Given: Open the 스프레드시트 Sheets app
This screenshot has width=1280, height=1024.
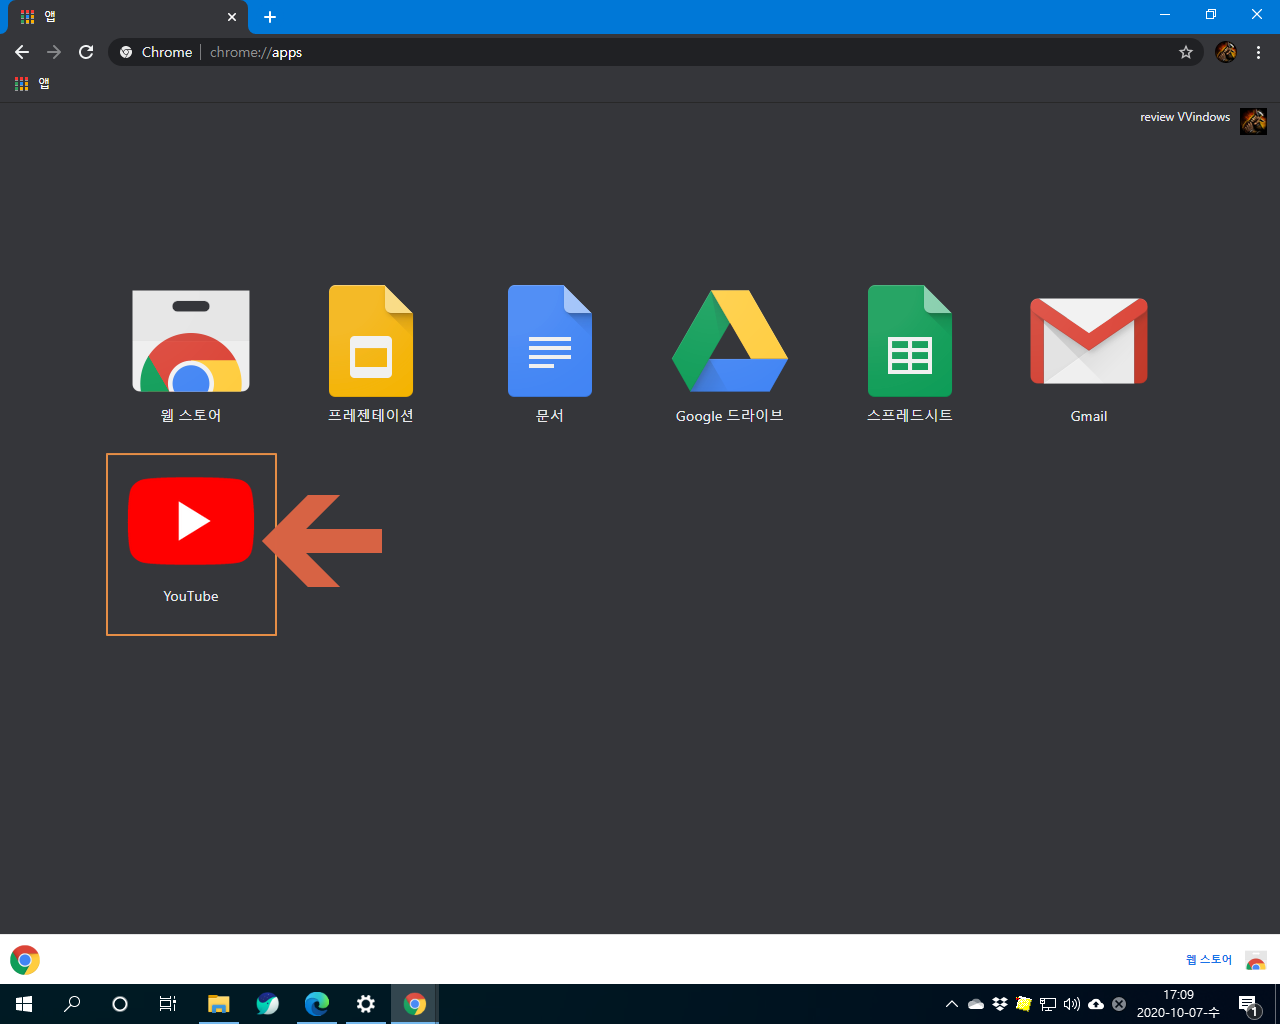Looking at the screenshot, I should [x=910, y=341].
